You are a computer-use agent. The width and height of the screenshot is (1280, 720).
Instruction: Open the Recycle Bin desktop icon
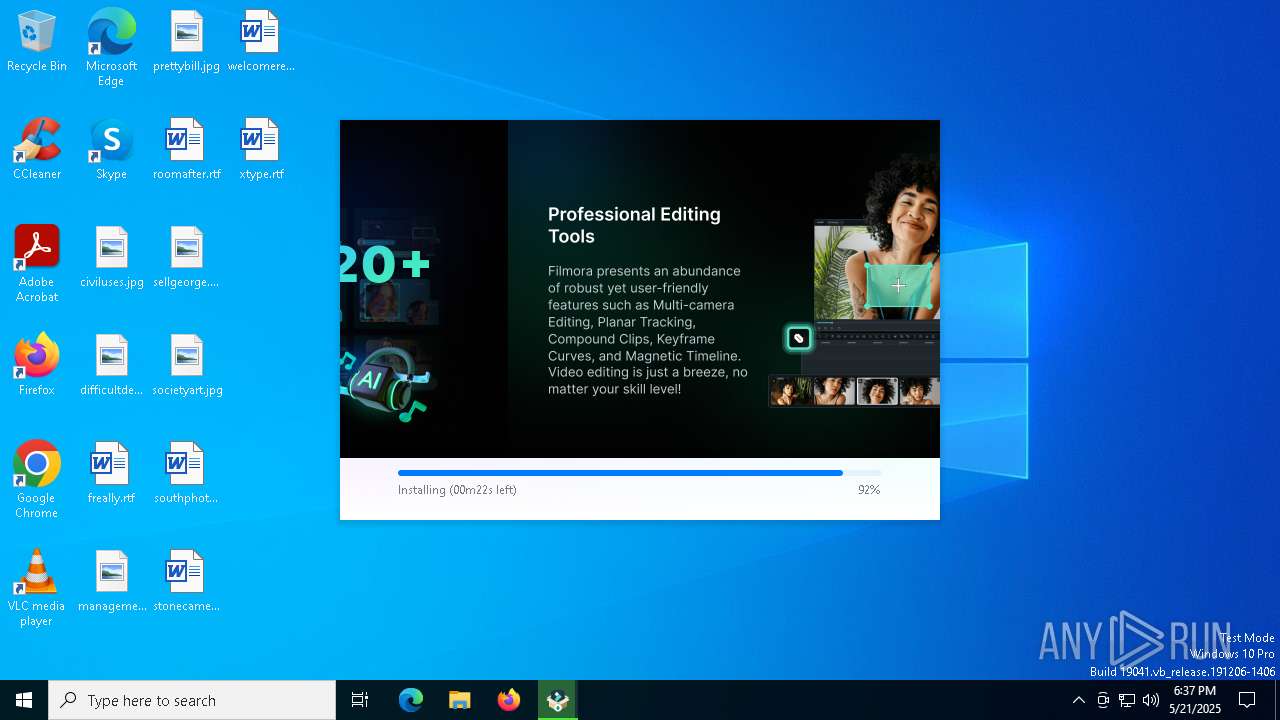pos(37,41)
